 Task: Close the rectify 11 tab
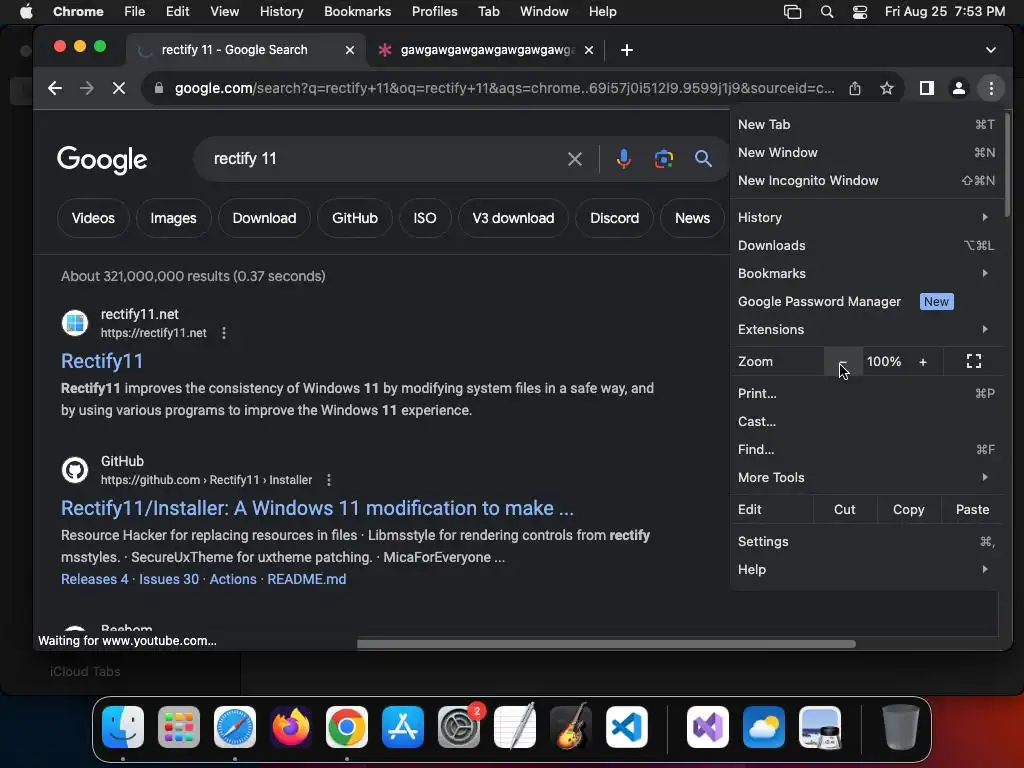coord(350,50)
